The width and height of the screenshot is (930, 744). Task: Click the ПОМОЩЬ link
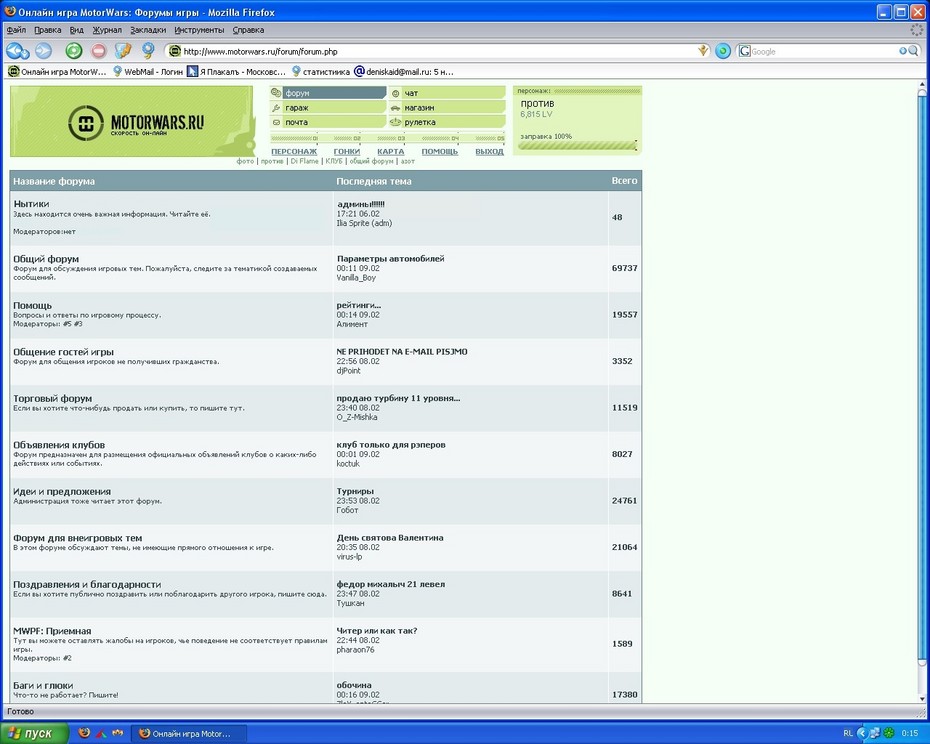(439, 151)
